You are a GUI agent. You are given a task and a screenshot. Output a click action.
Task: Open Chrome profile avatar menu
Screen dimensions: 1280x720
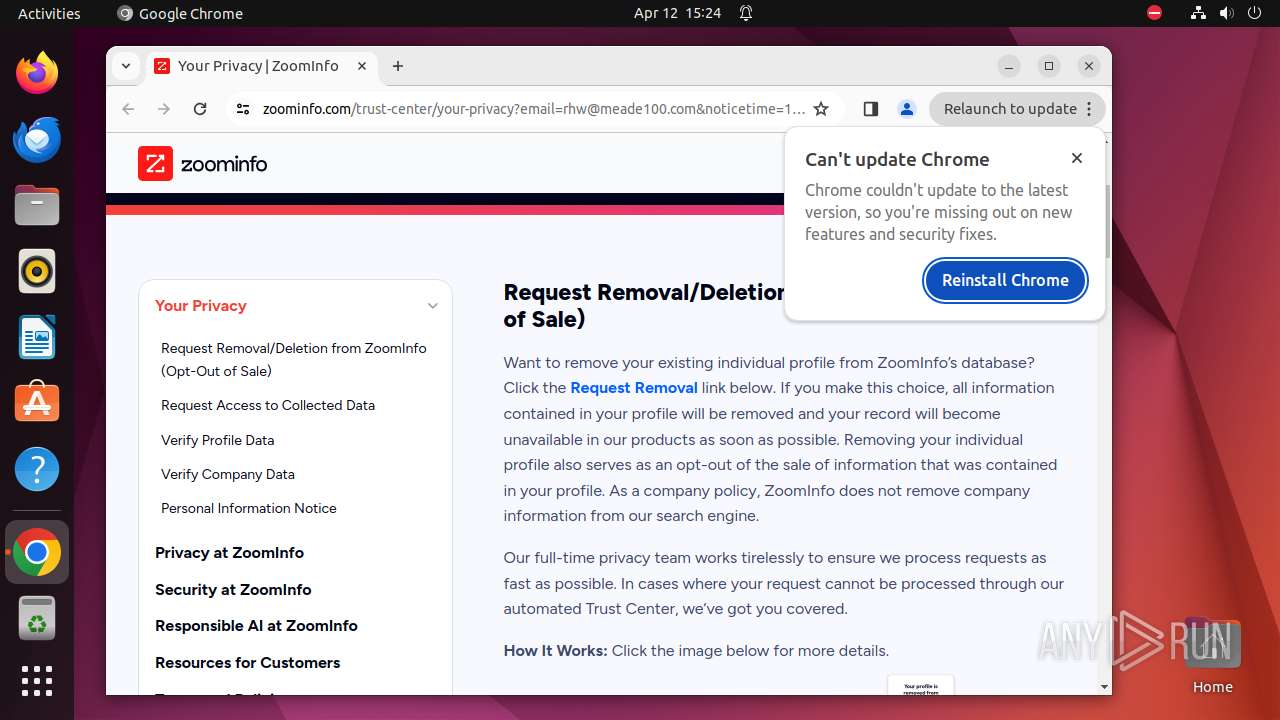coord(907,109)
